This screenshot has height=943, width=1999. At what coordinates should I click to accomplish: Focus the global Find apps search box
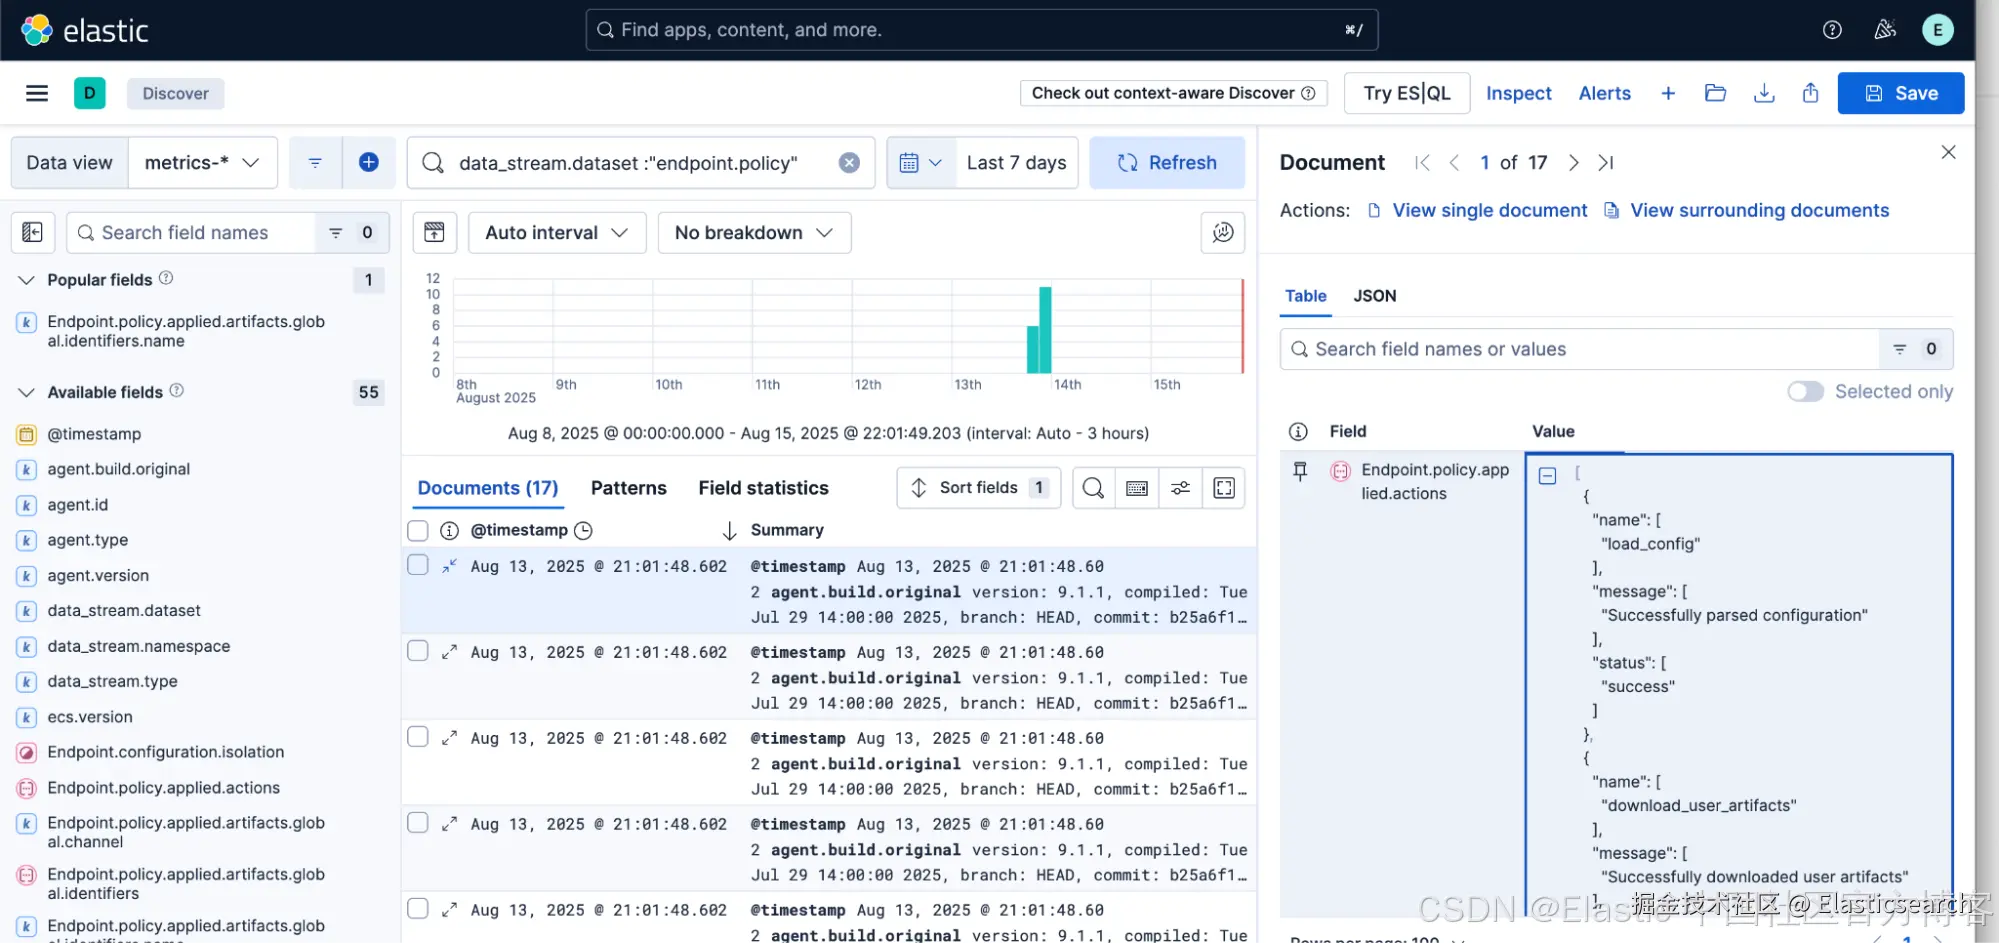tap(981, 30)
